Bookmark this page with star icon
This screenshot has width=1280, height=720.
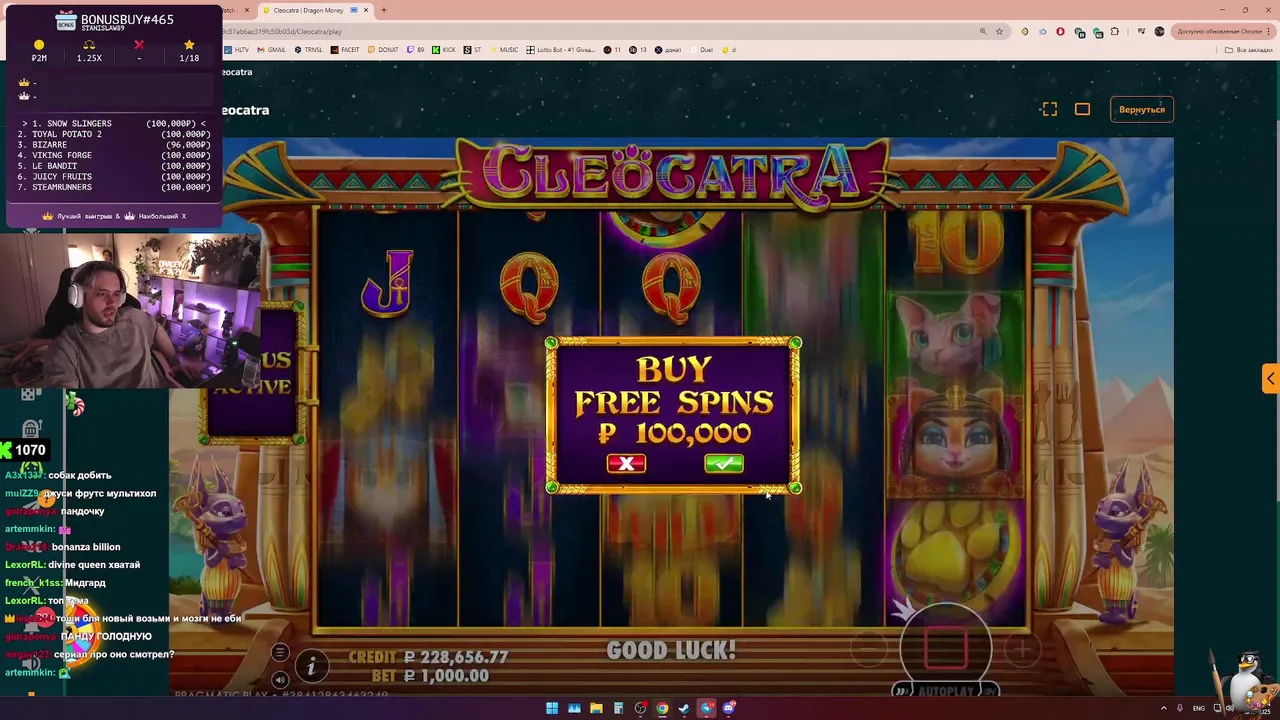tap(999, 31)
